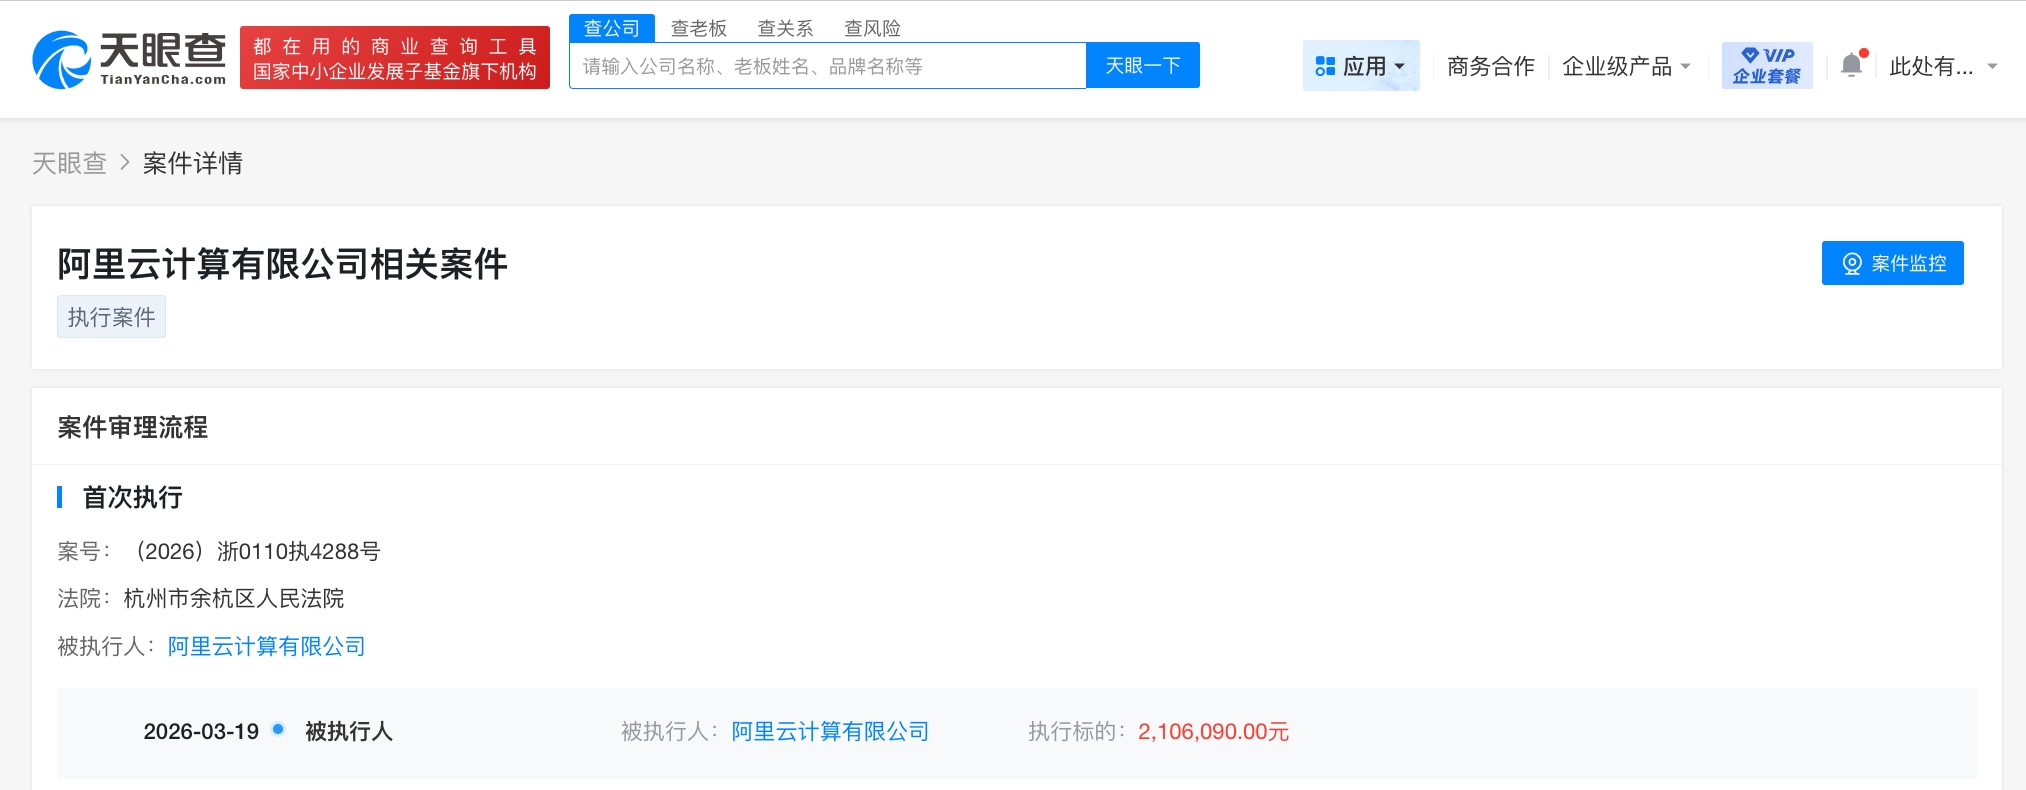Open the VIP 企业套餐 badge
Screen dimensions: 2026x790
click(1766, 66)
